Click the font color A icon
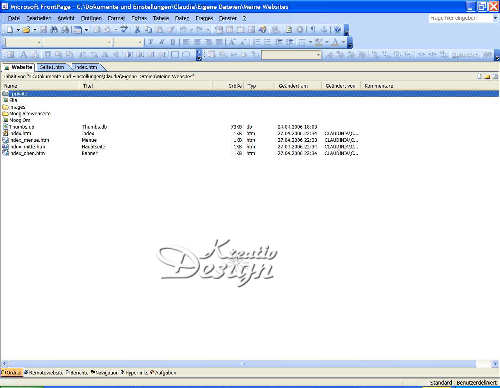 click(x=335, y=42)
